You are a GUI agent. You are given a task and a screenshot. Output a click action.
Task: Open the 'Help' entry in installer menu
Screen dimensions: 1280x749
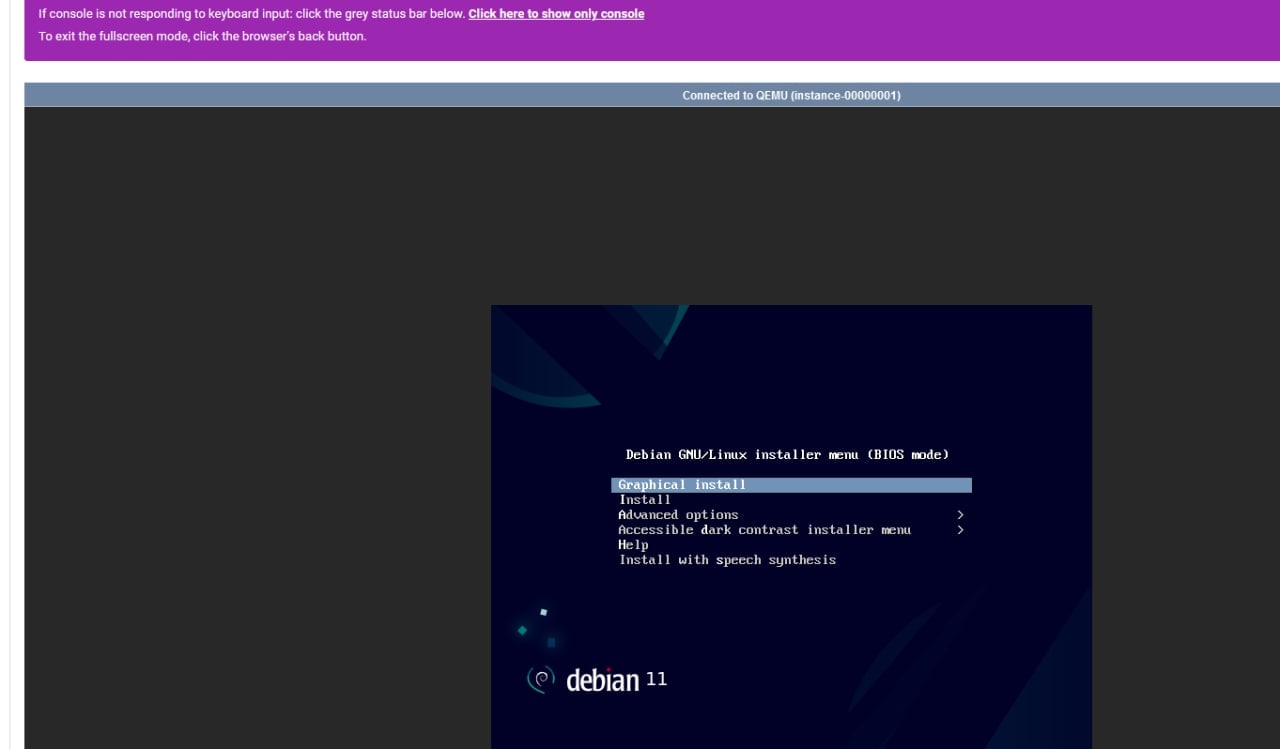pyautogui.click(x=633, y=545)
